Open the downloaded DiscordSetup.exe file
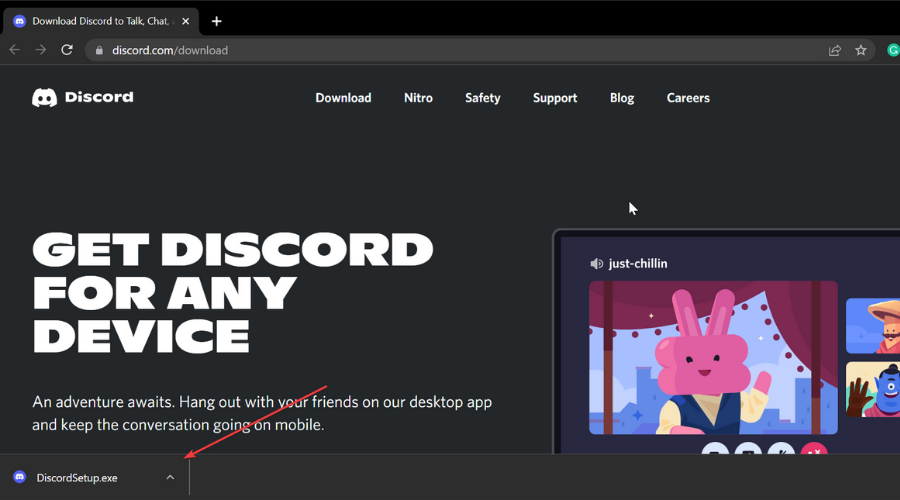Screen dimensions: 900x500 pyautogui.click(x=77, y=478)
